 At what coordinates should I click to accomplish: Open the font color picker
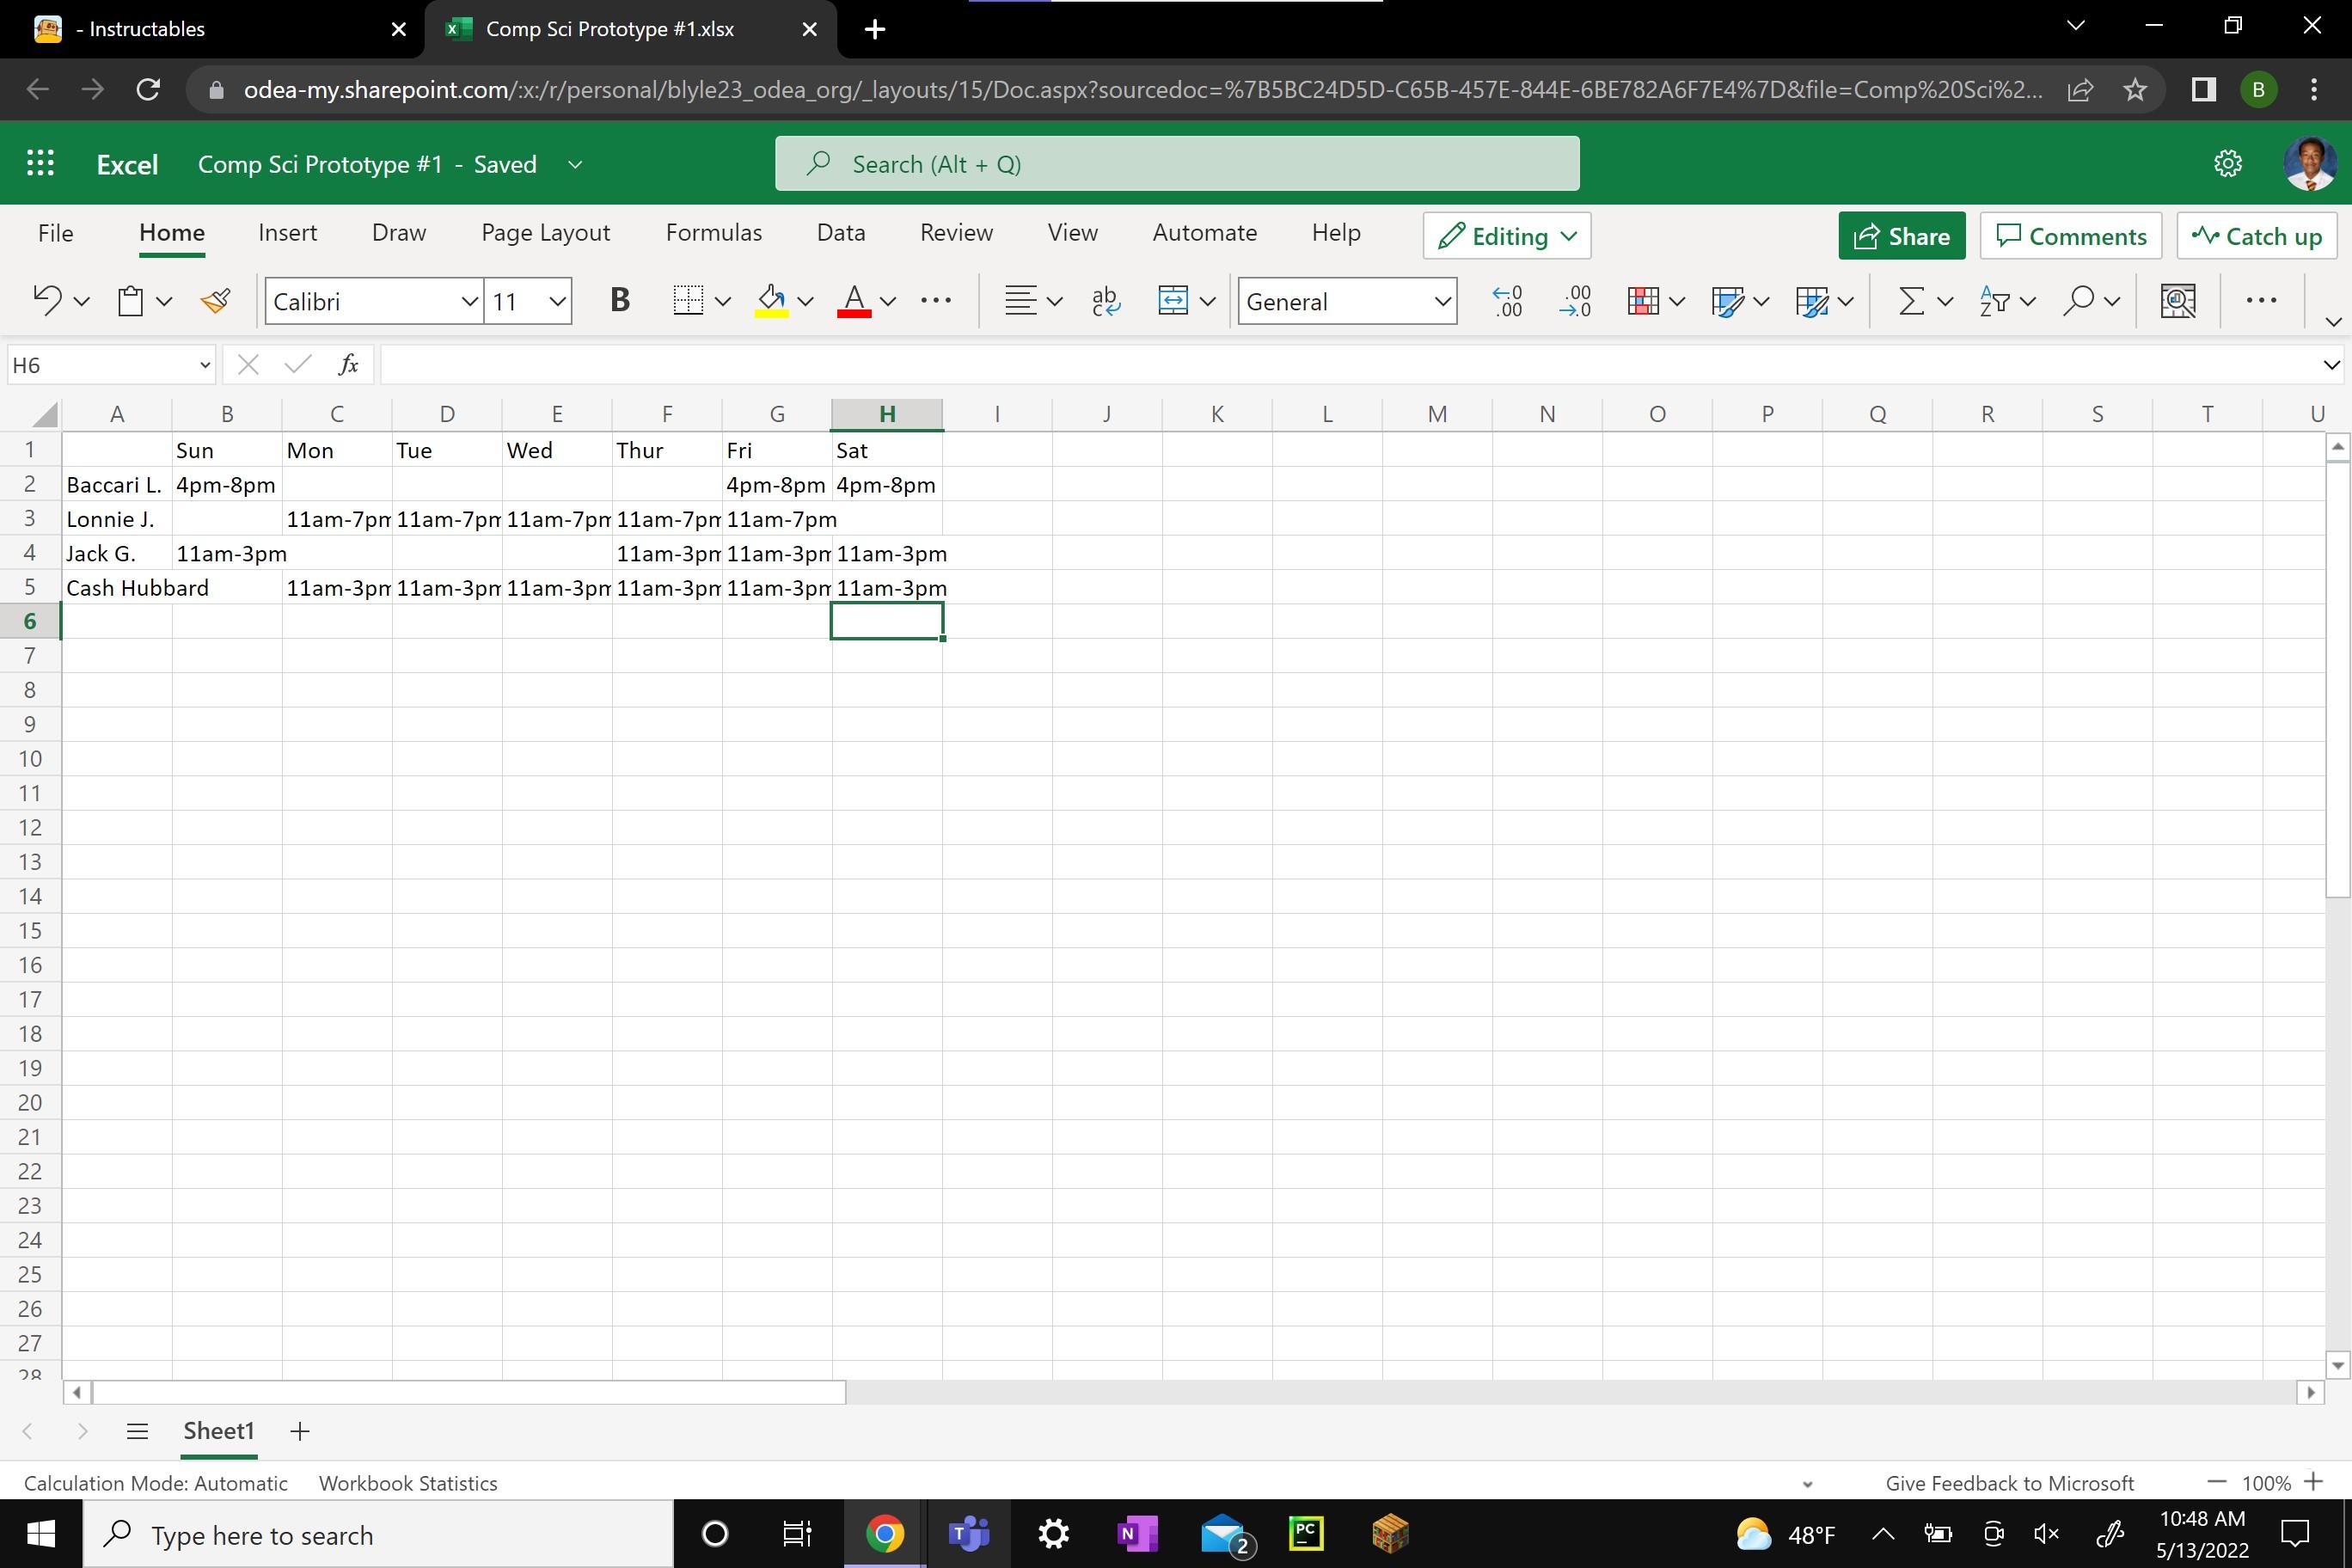pos(889,301)
